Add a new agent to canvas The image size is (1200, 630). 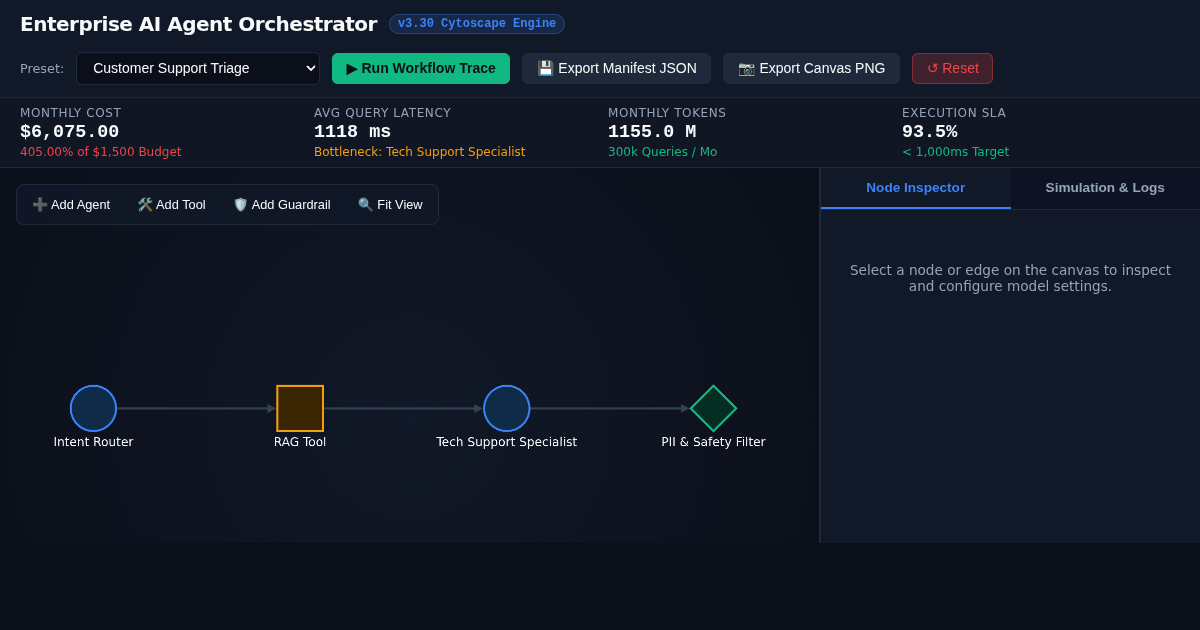(71, 204)
